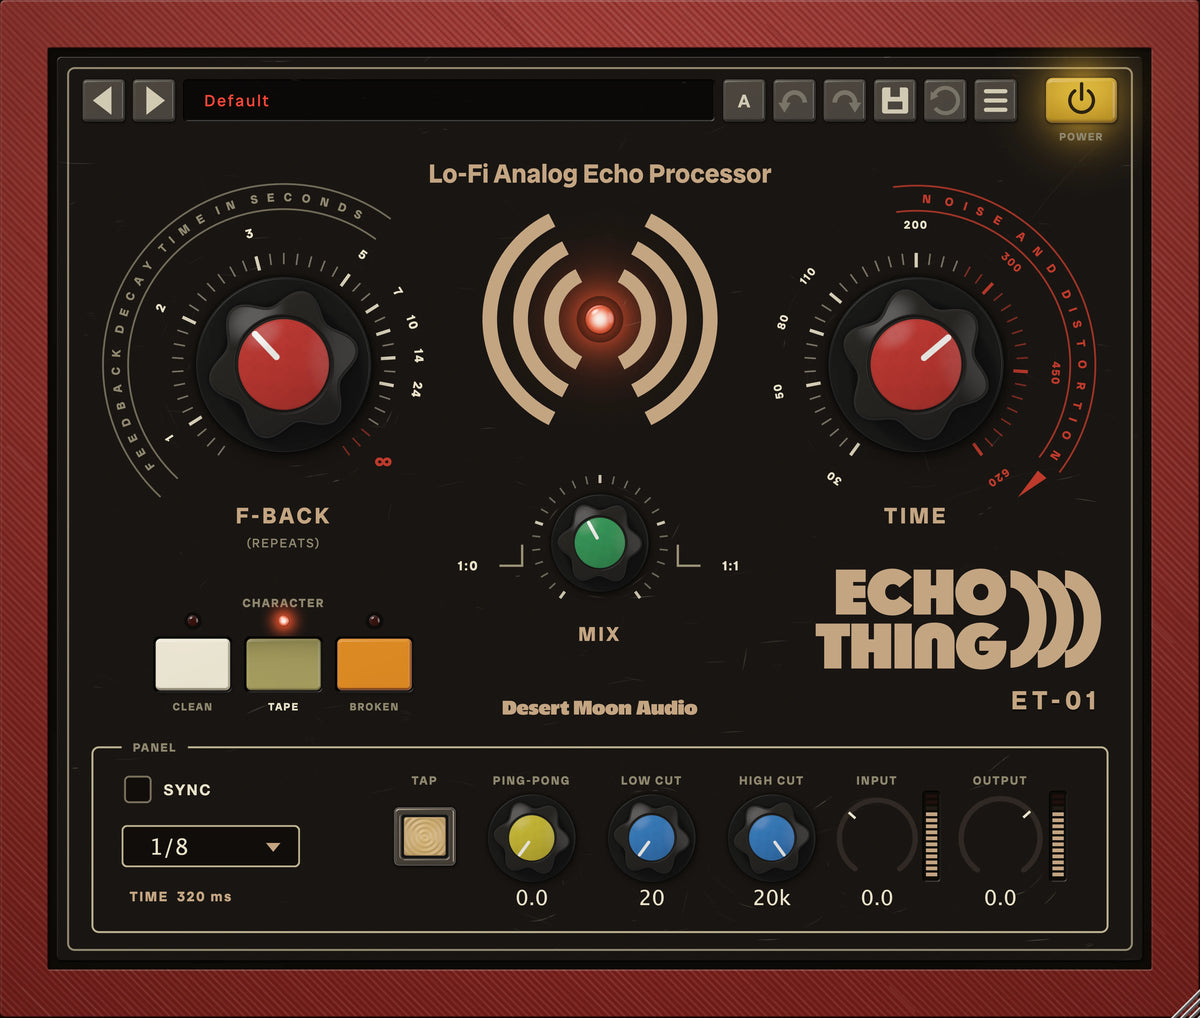This screenshot has width=1200, height=1018.
Task: Click the OUTPUT gain knob
Action: click(1000, 838)
